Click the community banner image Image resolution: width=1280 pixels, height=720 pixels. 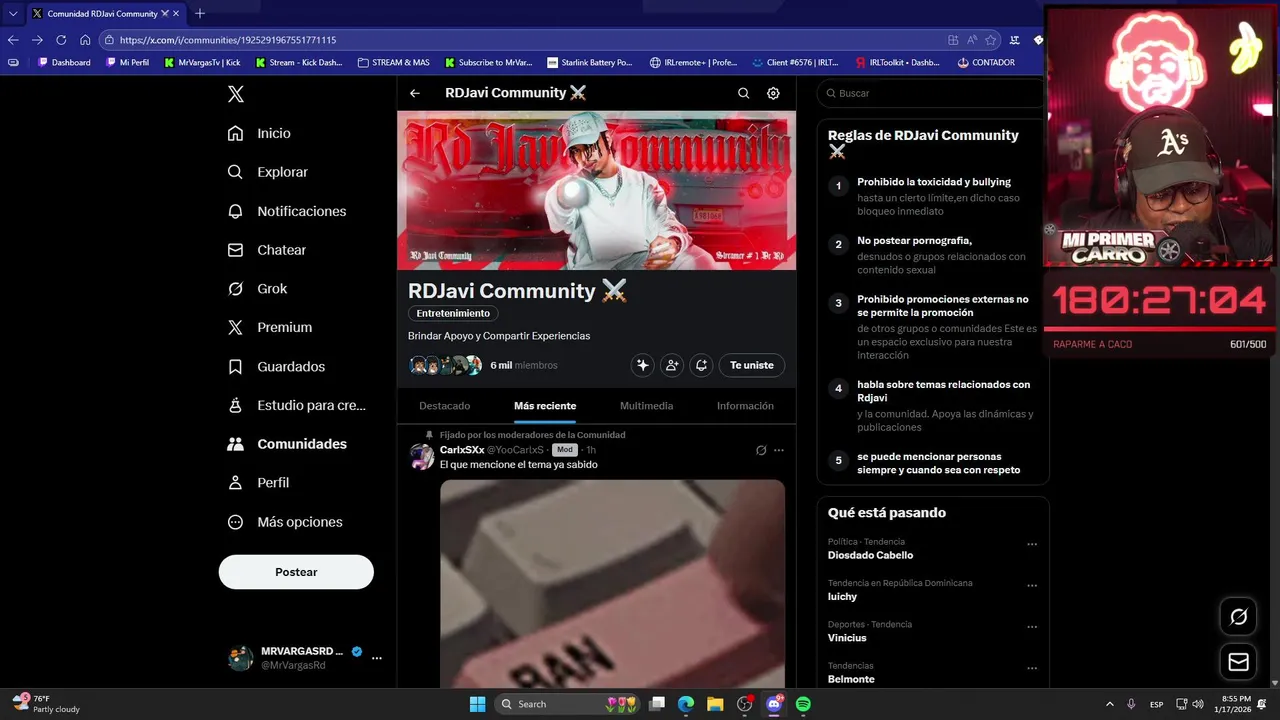(597, 190)
